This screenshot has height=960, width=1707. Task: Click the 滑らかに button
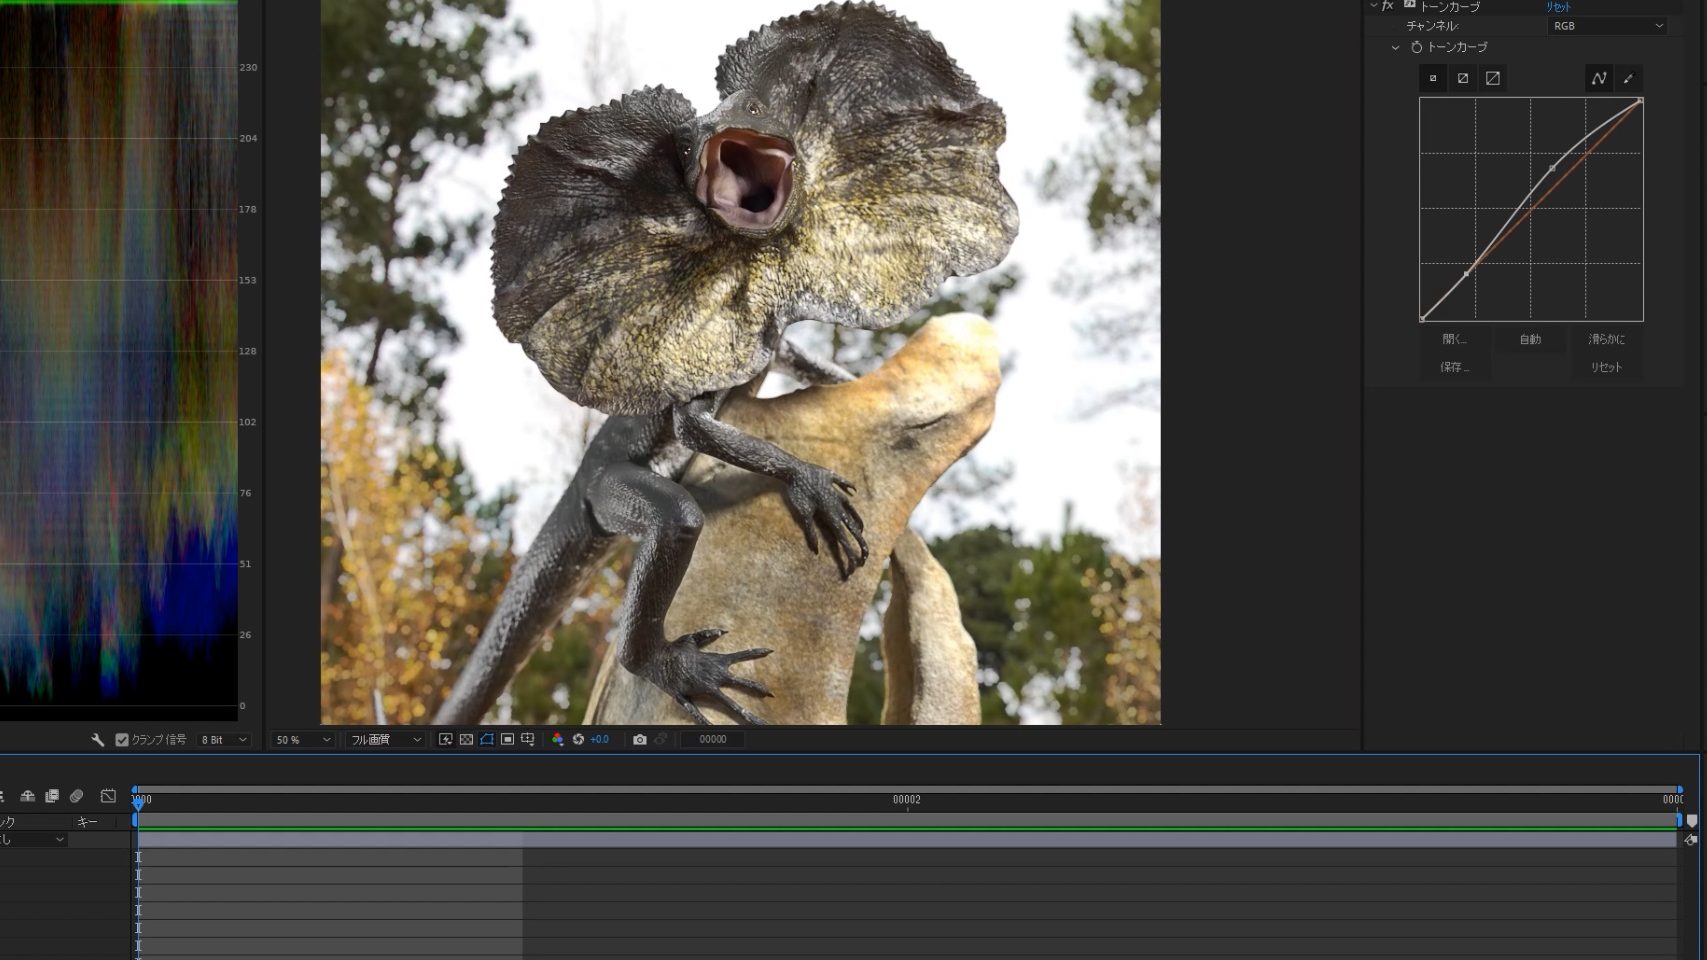click(x=1606, y=339)
